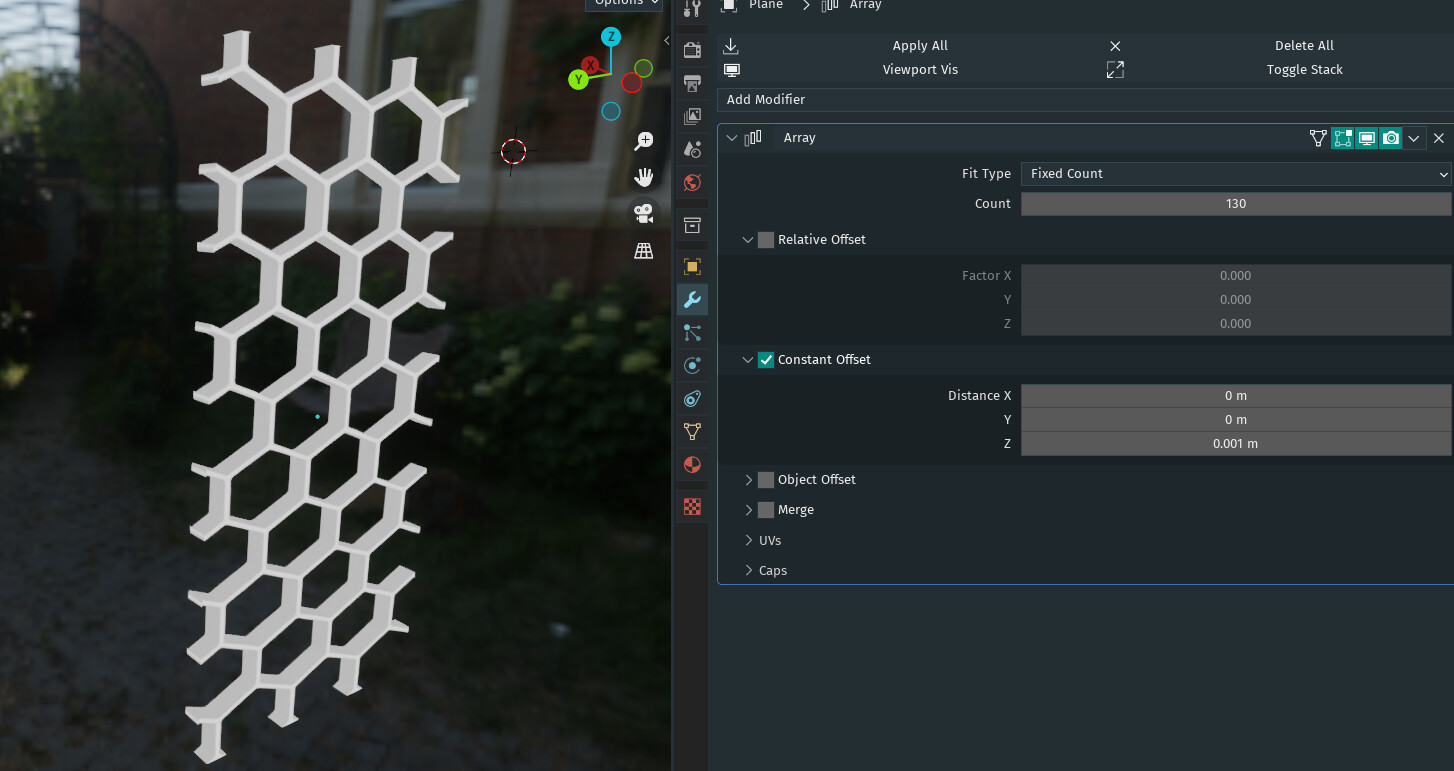Open the World properties tab
Image resolution: width=1454 pixels, height=771 pixels.
click(692, 183)
